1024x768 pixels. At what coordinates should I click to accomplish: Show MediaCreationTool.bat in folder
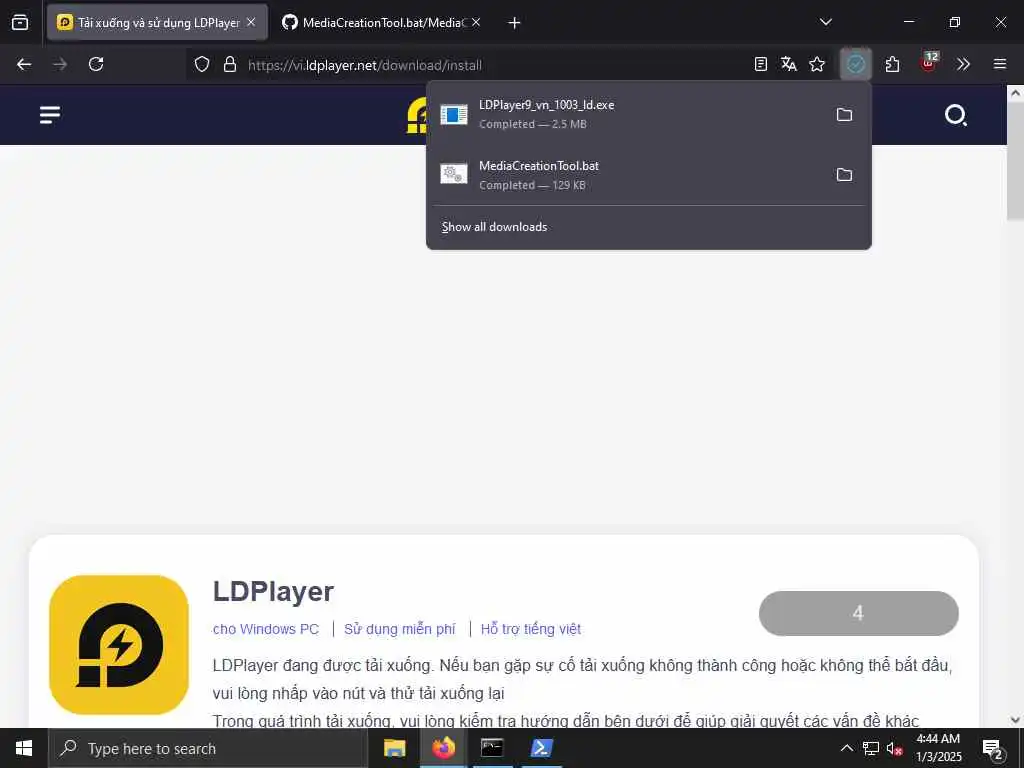(x=844, y=174)
